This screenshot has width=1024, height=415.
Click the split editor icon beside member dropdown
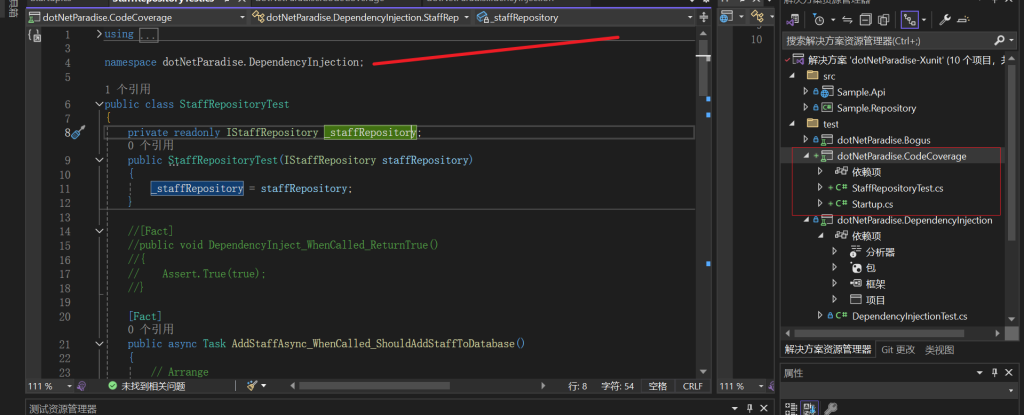click(x=704, y=18)
